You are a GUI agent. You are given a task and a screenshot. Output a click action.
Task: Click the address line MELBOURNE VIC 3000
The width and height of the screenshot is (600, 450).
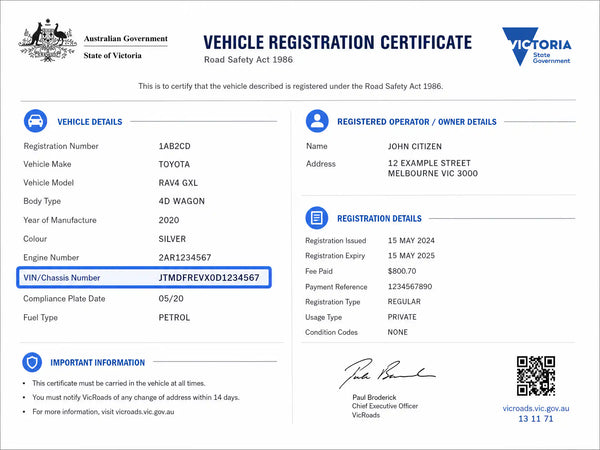[433, 173]
